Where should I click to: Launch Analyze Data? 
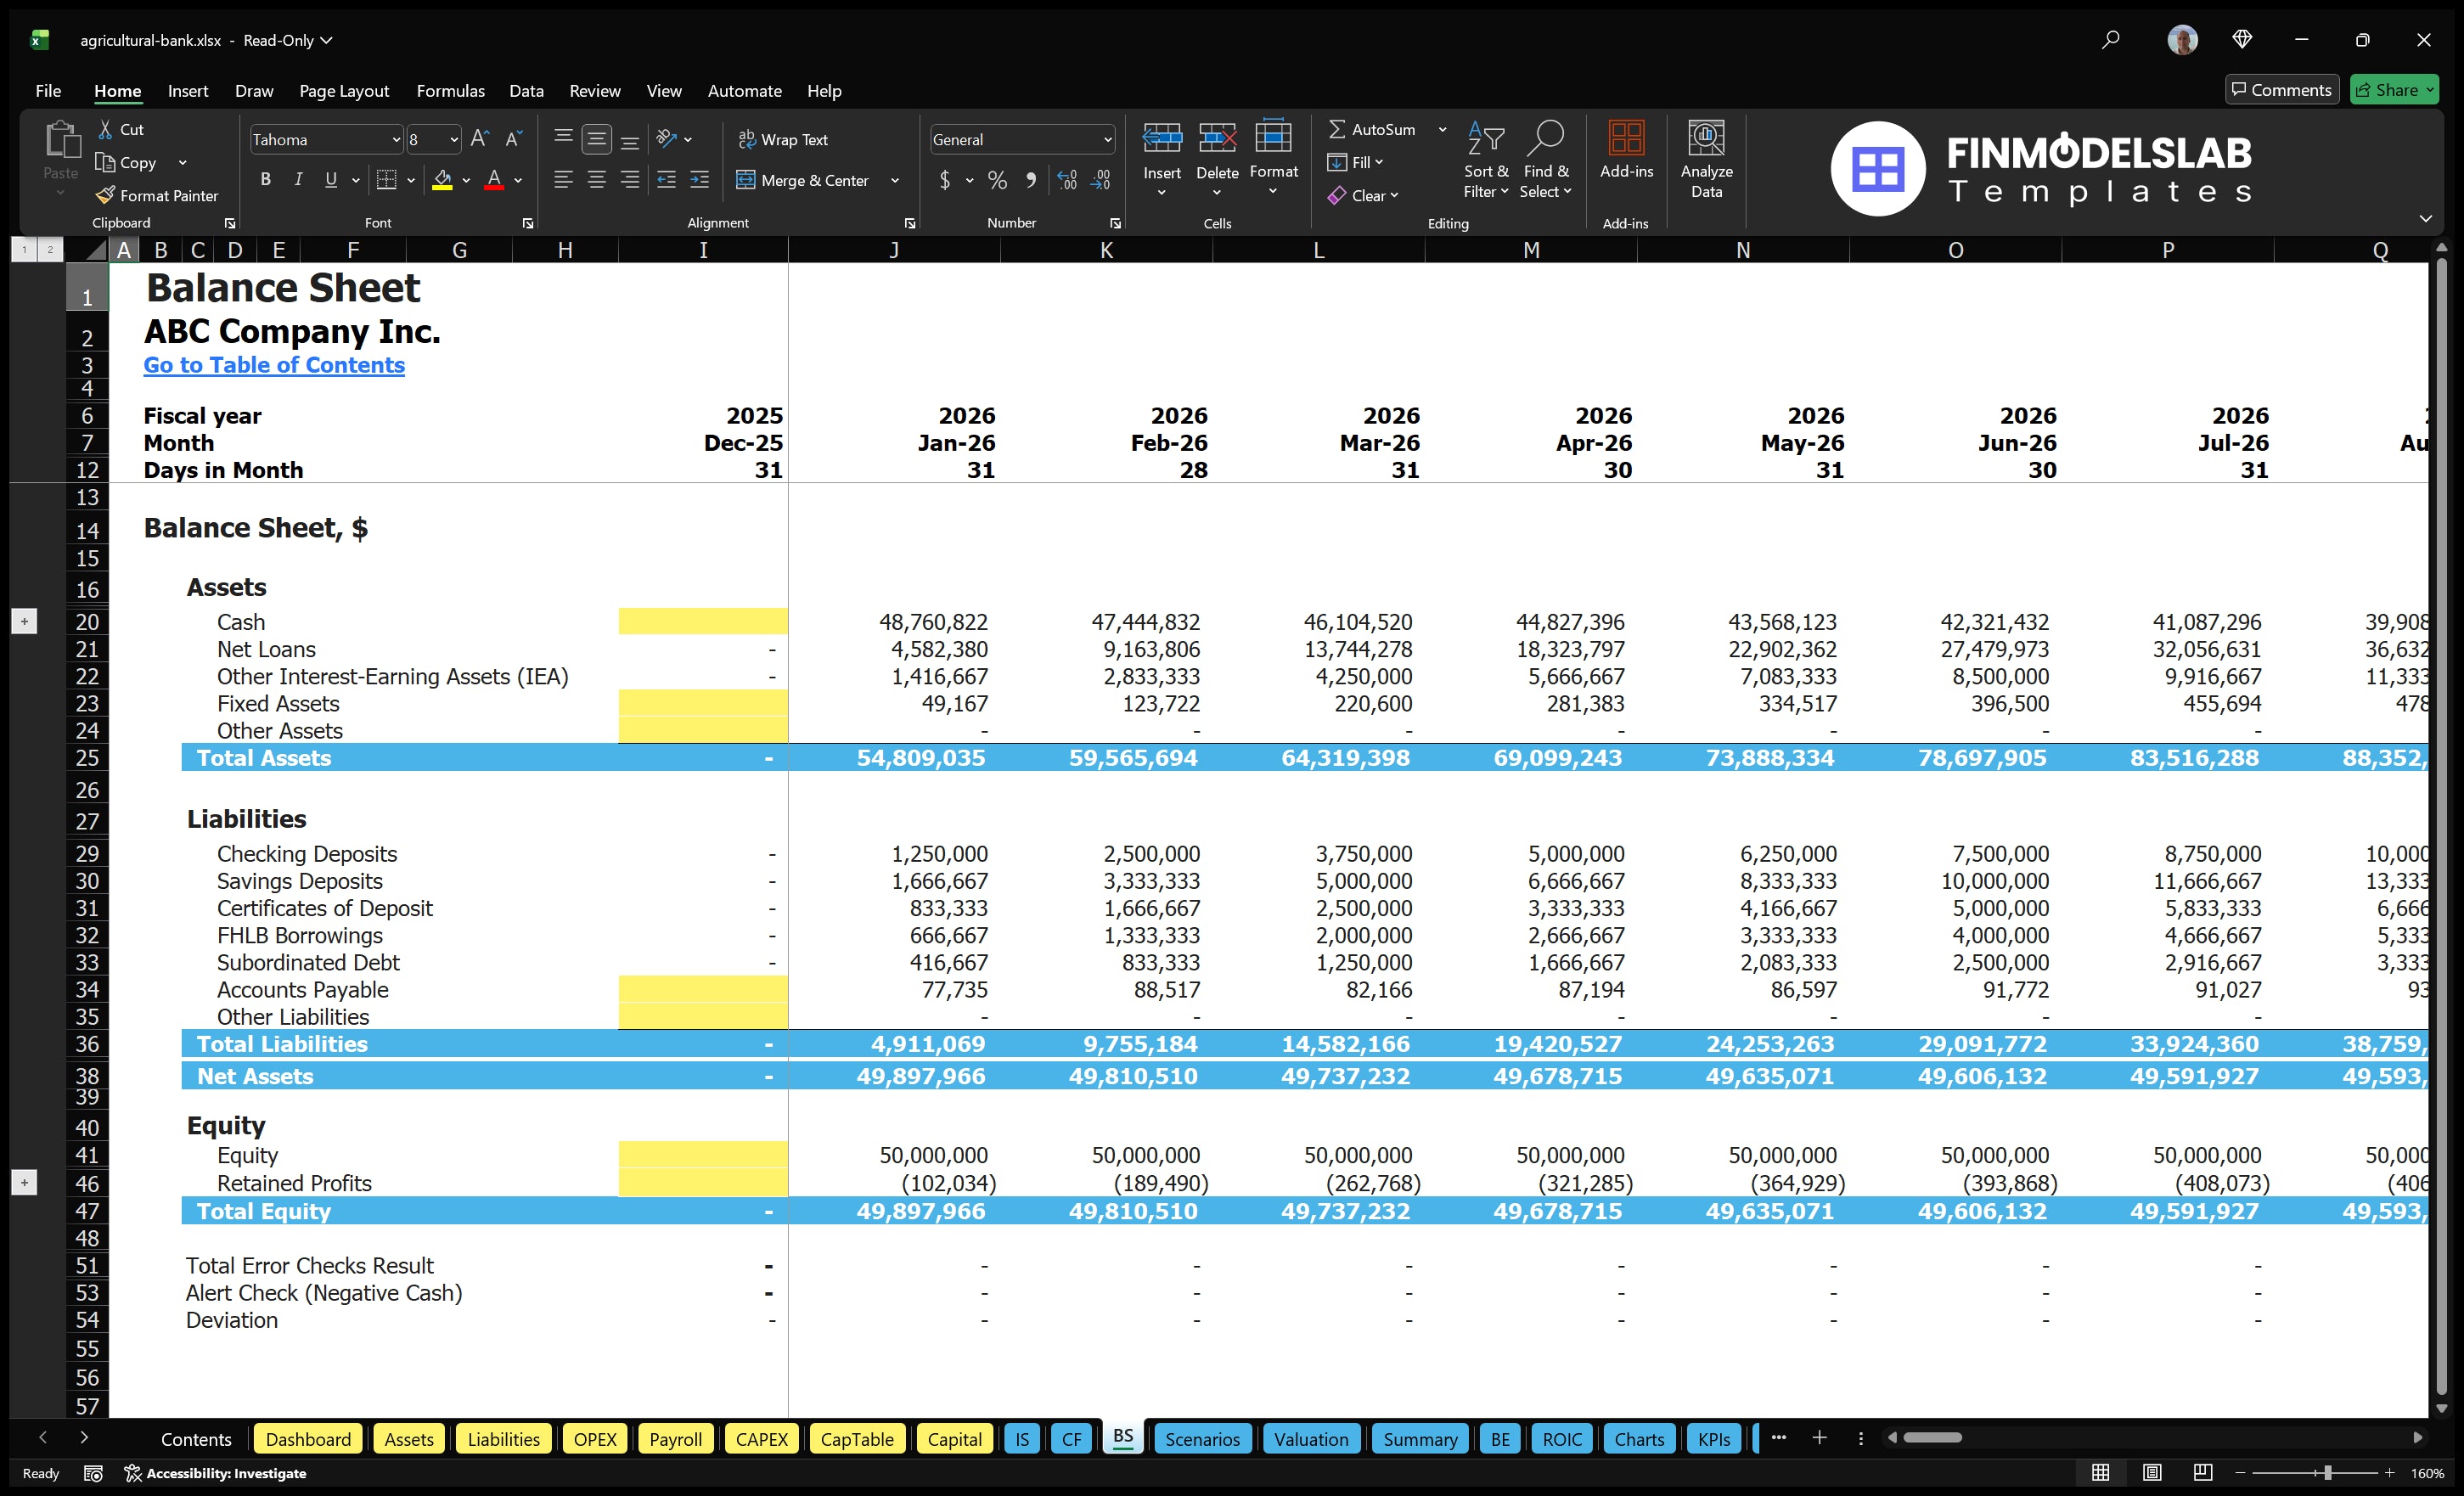(x=1707, y=160)
